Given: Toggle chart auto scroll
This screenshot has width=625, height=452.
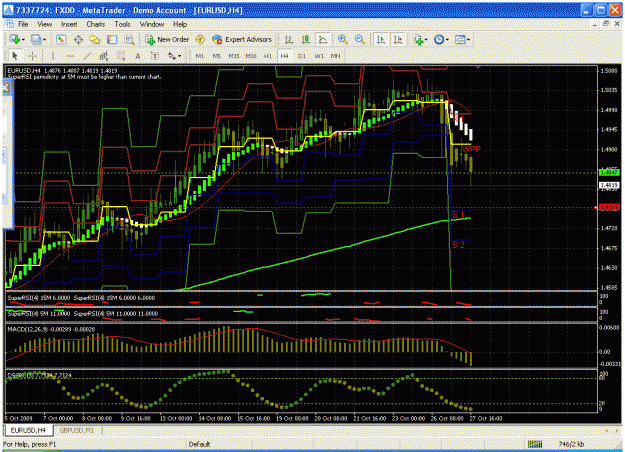Looking at the screenshot, I should point(381,39).
